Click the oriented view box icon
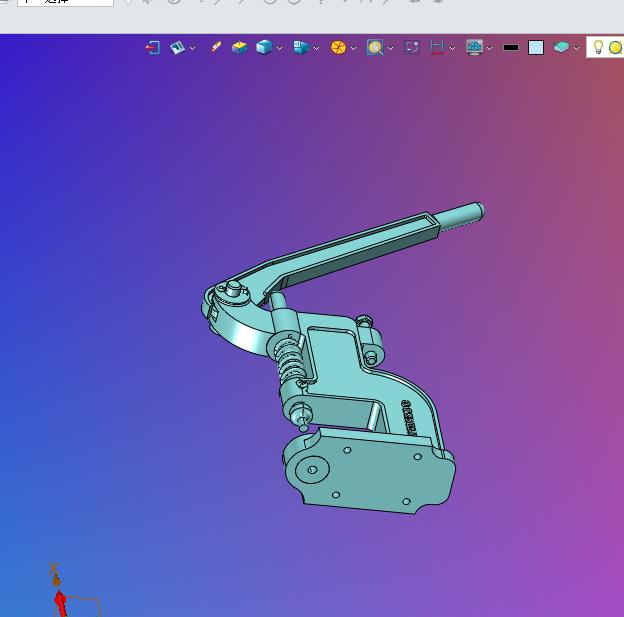Image resolution: width=624 pixels, height=617 pixels. (301, 47)
